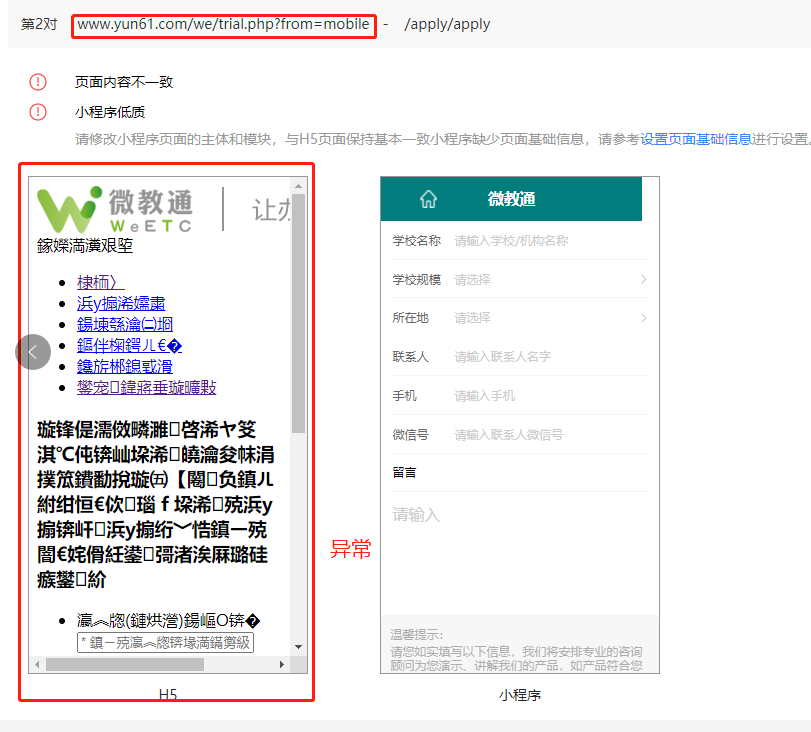Click the H5 preview scroll down arrow
811x732 pixels.
point(298,647)
